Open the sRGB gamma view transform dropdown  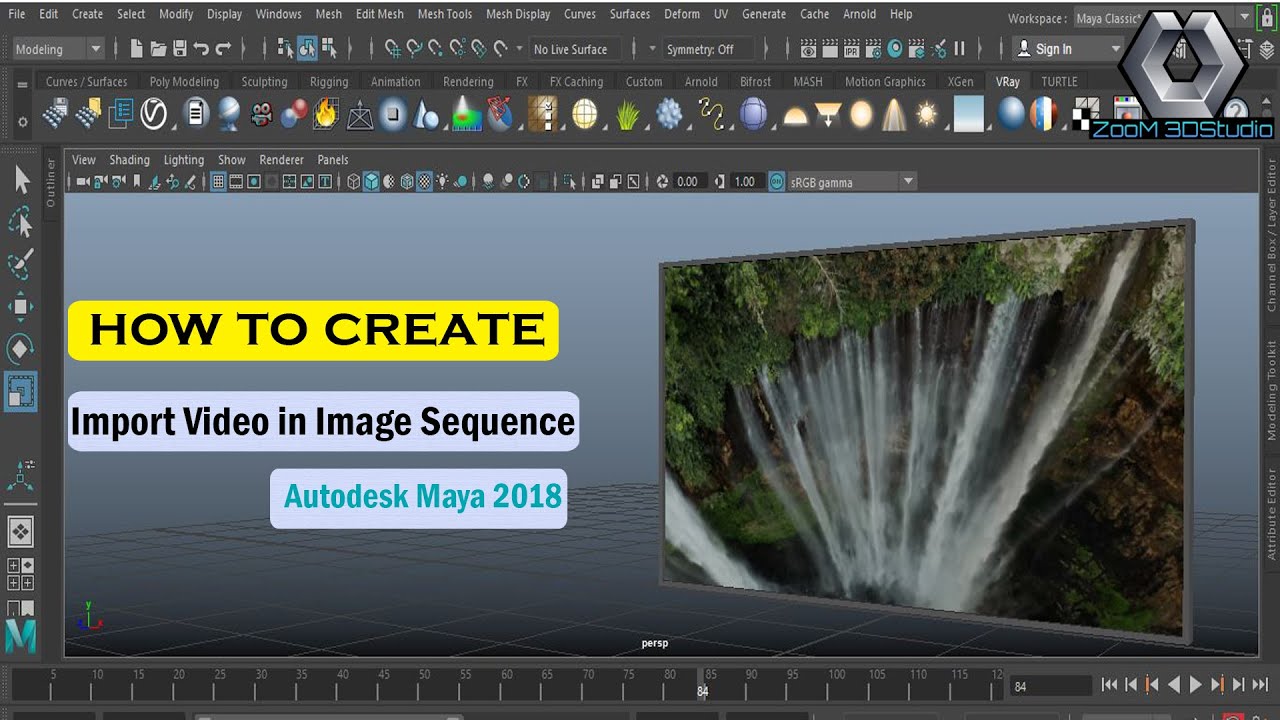[852, 182]
